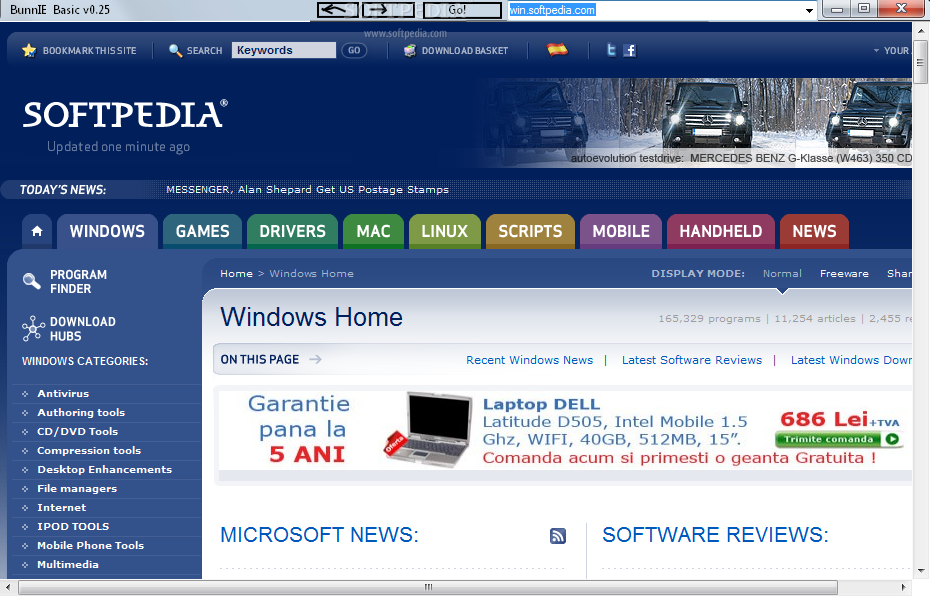Image resolution: width=930 pixels, height=597 pixels.
Task: Select the LINUX tab
Action: coord(445,231)
